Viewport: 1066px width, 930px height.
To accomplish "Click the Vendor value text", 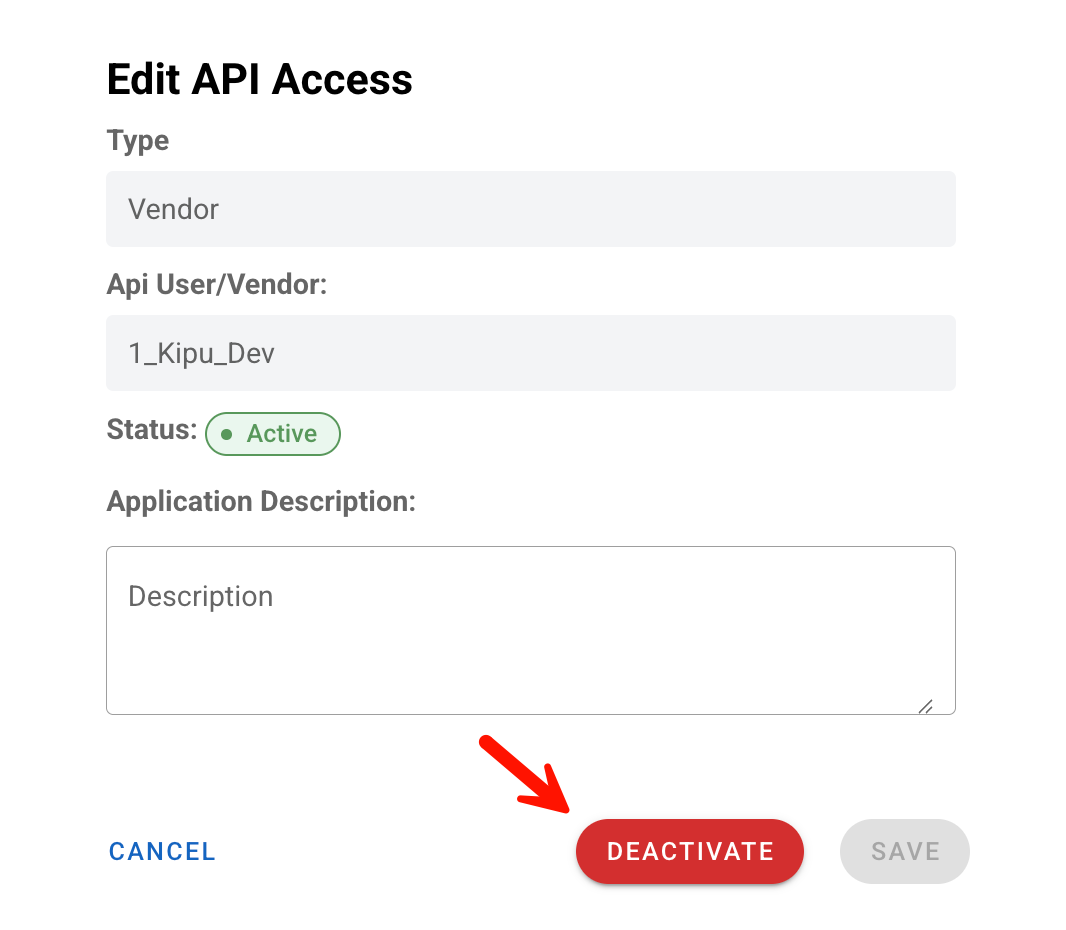I will click(173, 209).
